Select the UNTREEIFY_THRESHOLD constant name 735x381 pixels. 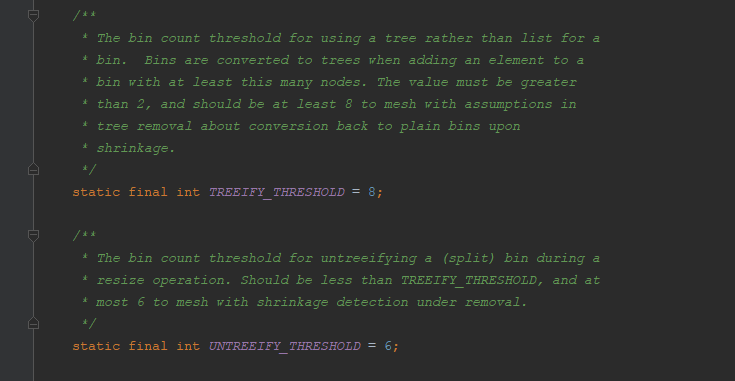point(285,346)
